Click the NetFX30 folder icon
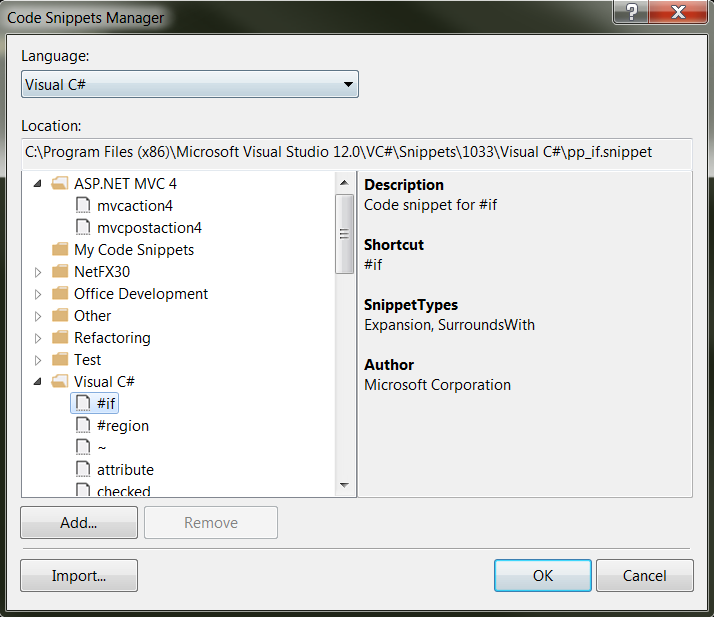The height and width of the screenshot is (617, 714). point(60,271)
